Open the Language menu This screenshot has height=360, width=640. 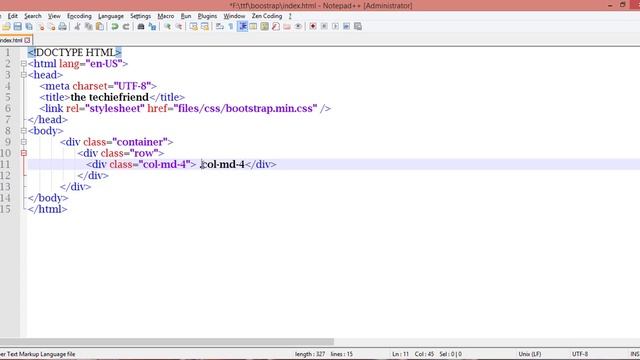coord(111,16)
